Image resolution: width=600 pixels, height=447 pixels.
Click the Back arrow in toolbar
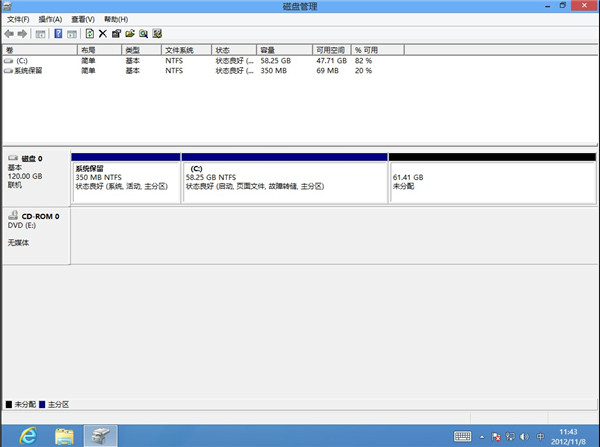point(9,33)
